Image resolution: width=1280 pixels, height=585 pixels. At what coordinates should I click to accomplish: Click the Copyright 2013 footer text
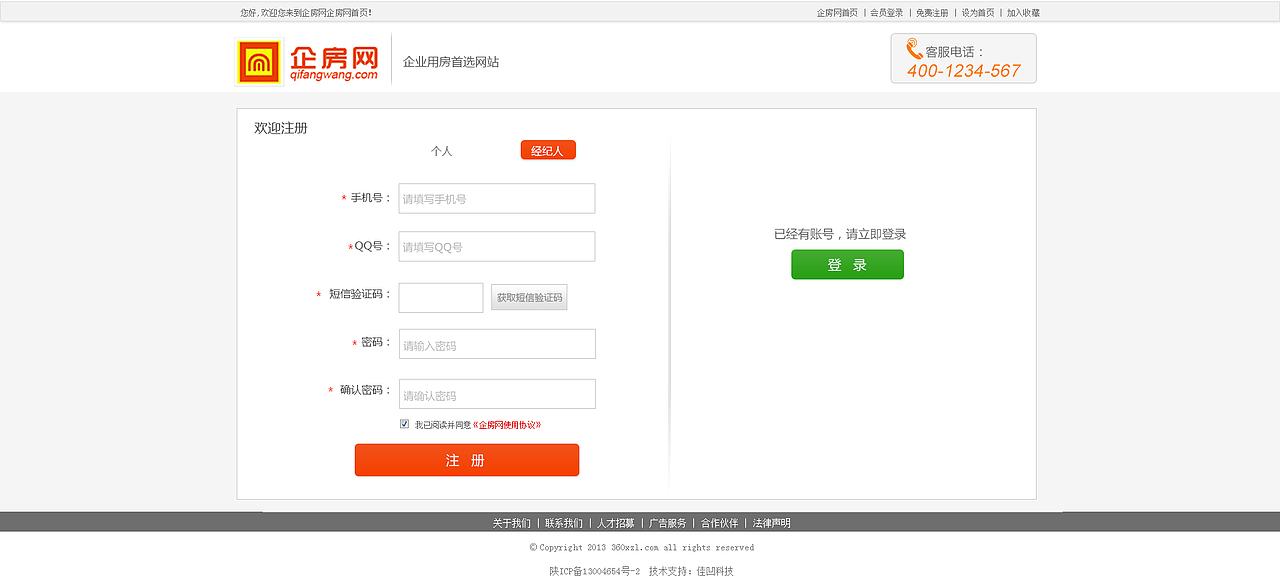[642, 548]
